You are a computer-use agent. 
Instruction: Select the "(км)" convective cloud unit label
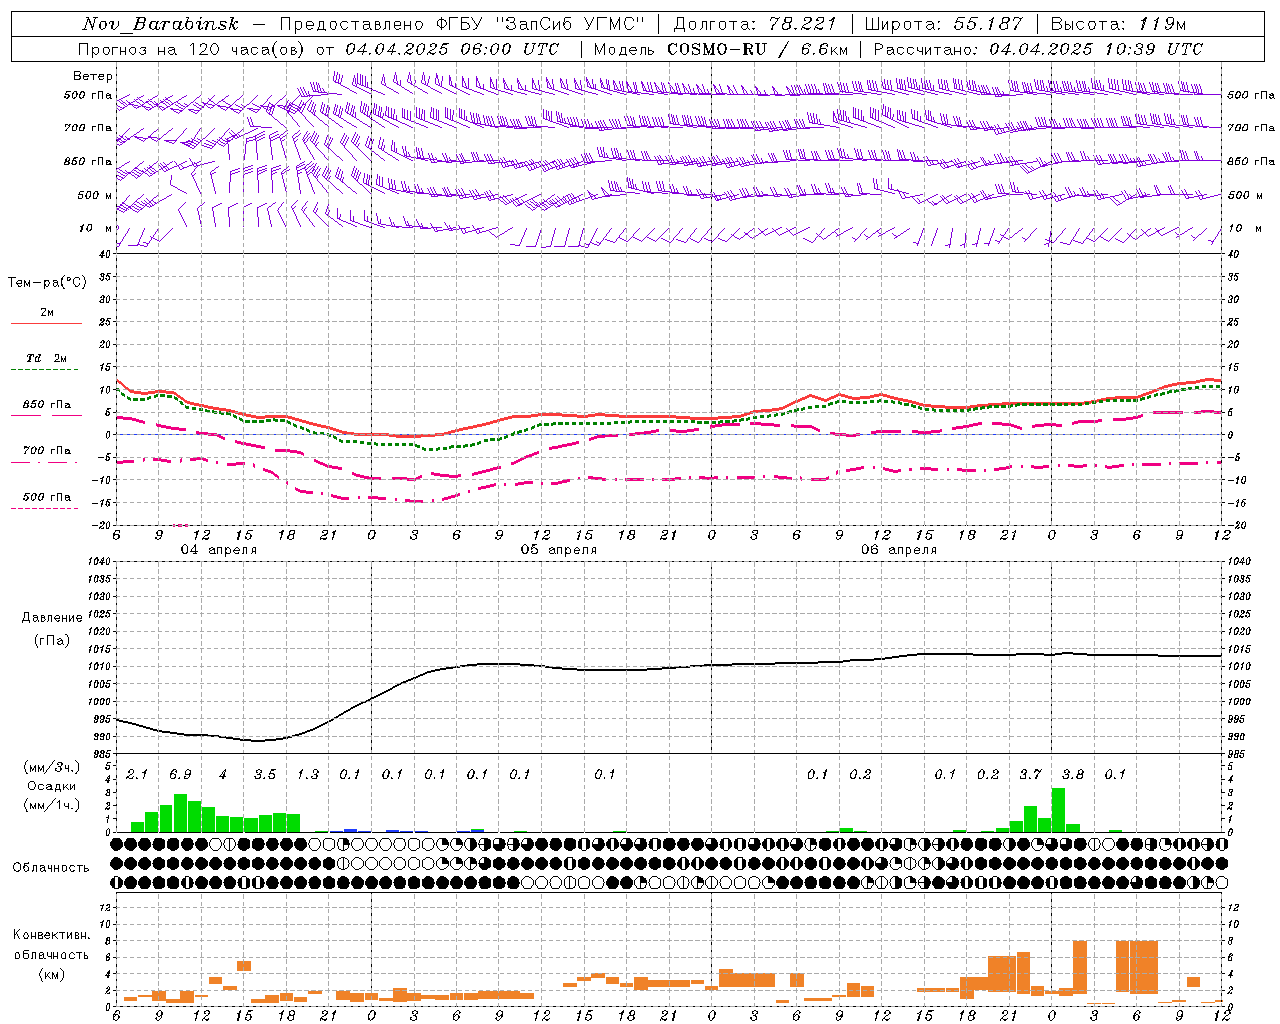pyautogui.click(x=51, y=974)
